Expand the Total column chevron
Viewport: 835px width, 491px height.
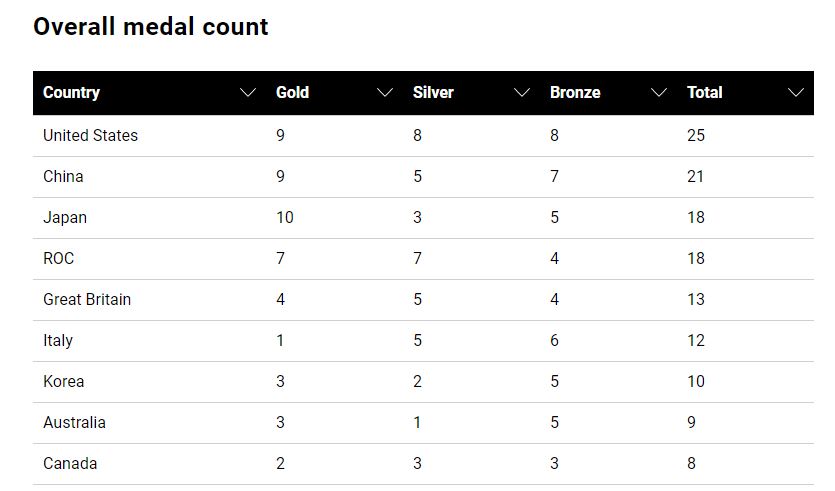tap(796, 93)
